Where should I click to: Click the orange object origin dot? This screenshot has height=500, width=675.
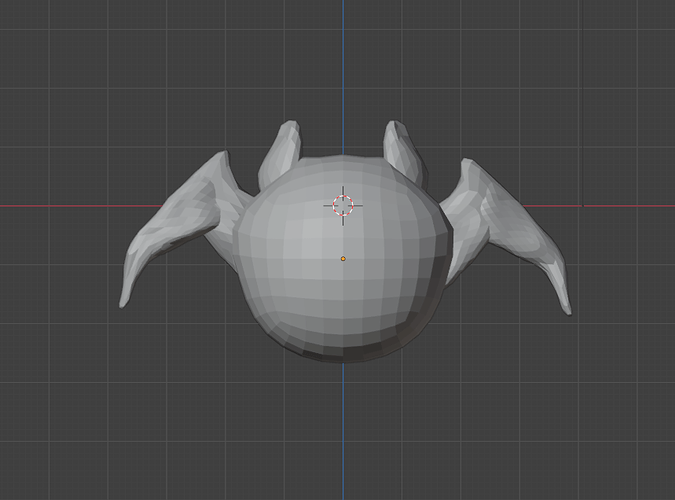pyautogui.click(x=343, y=259)
